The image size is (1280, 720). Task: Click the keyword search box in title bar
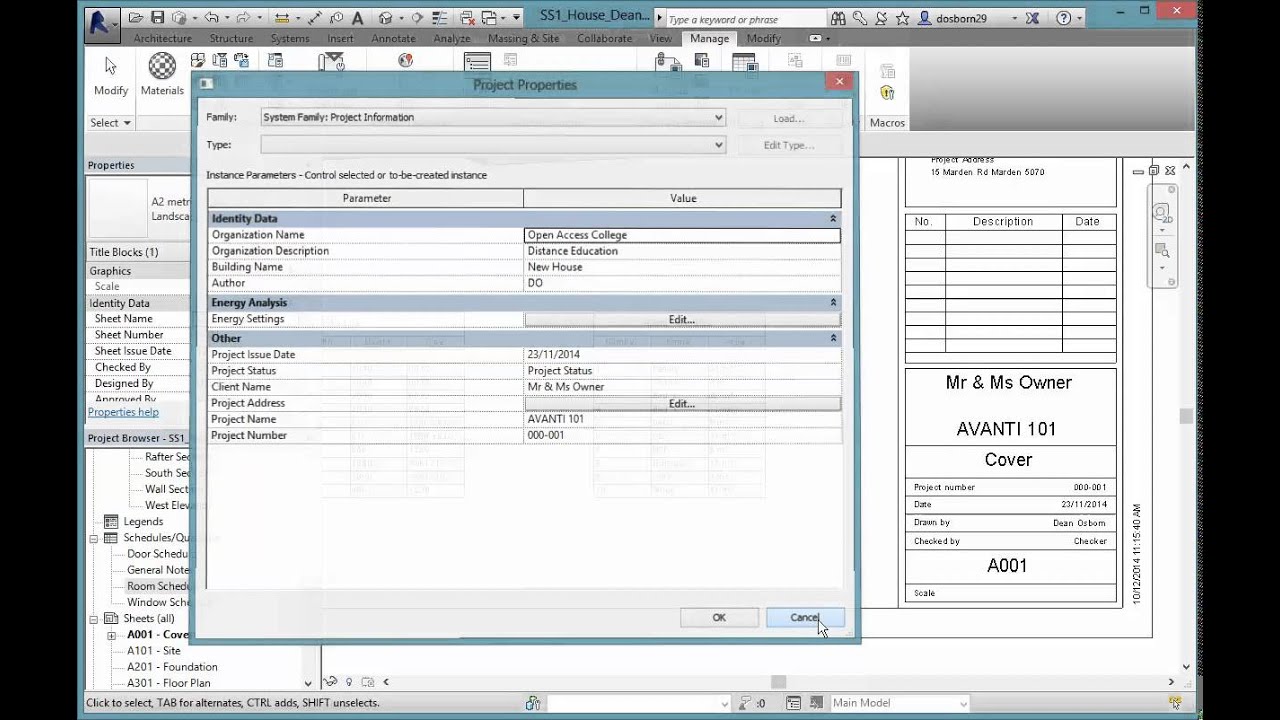pyautogui.click(x=745, y=19)
